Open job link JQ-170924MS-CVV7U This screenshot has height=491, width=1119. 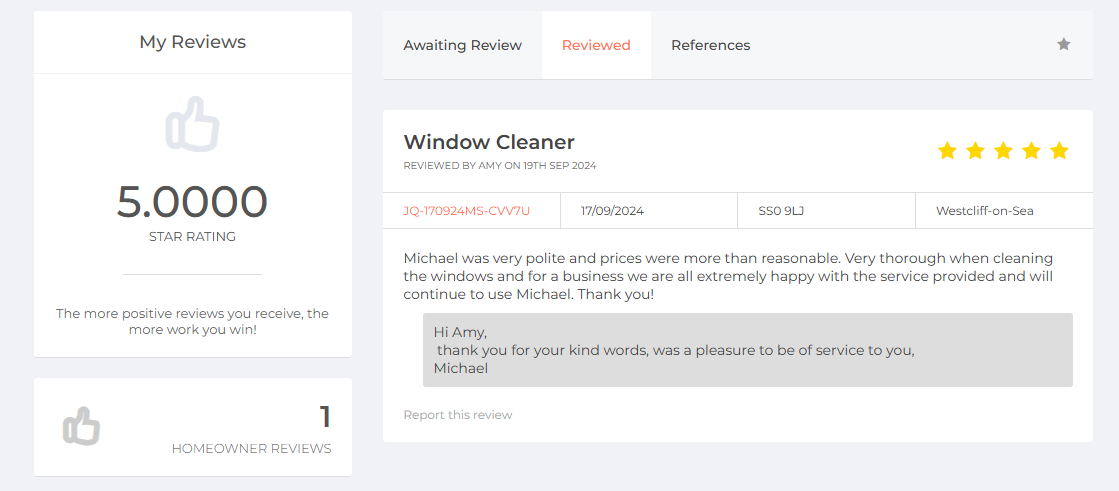coord(467,211)
